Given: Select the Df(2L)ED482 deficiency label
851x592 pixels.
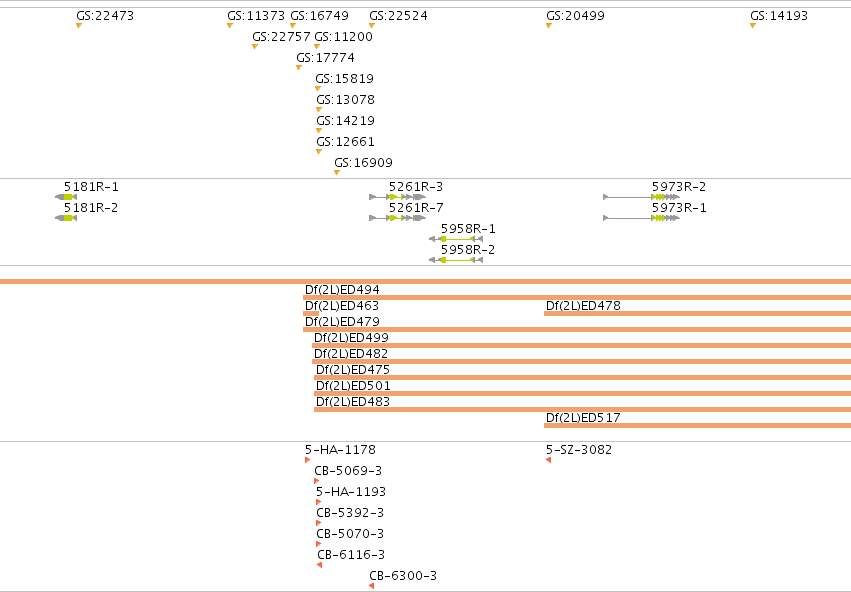Looking at the screenshot, I should pyautogui.click(x=351, y=354).
